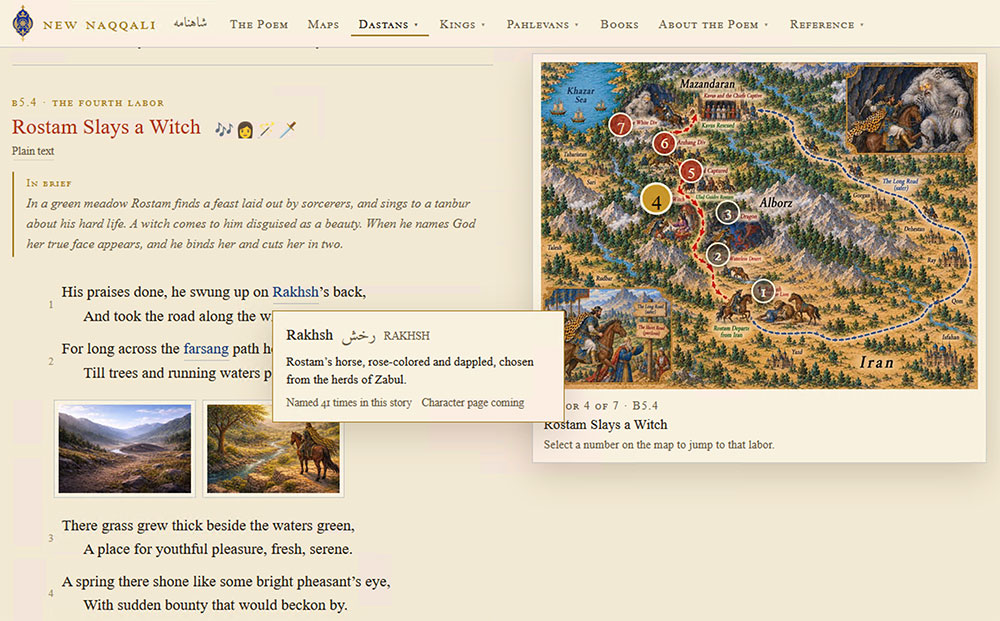Click the 'In brief' label
The width and height of the screenshot is (1000, 621).
49,183
